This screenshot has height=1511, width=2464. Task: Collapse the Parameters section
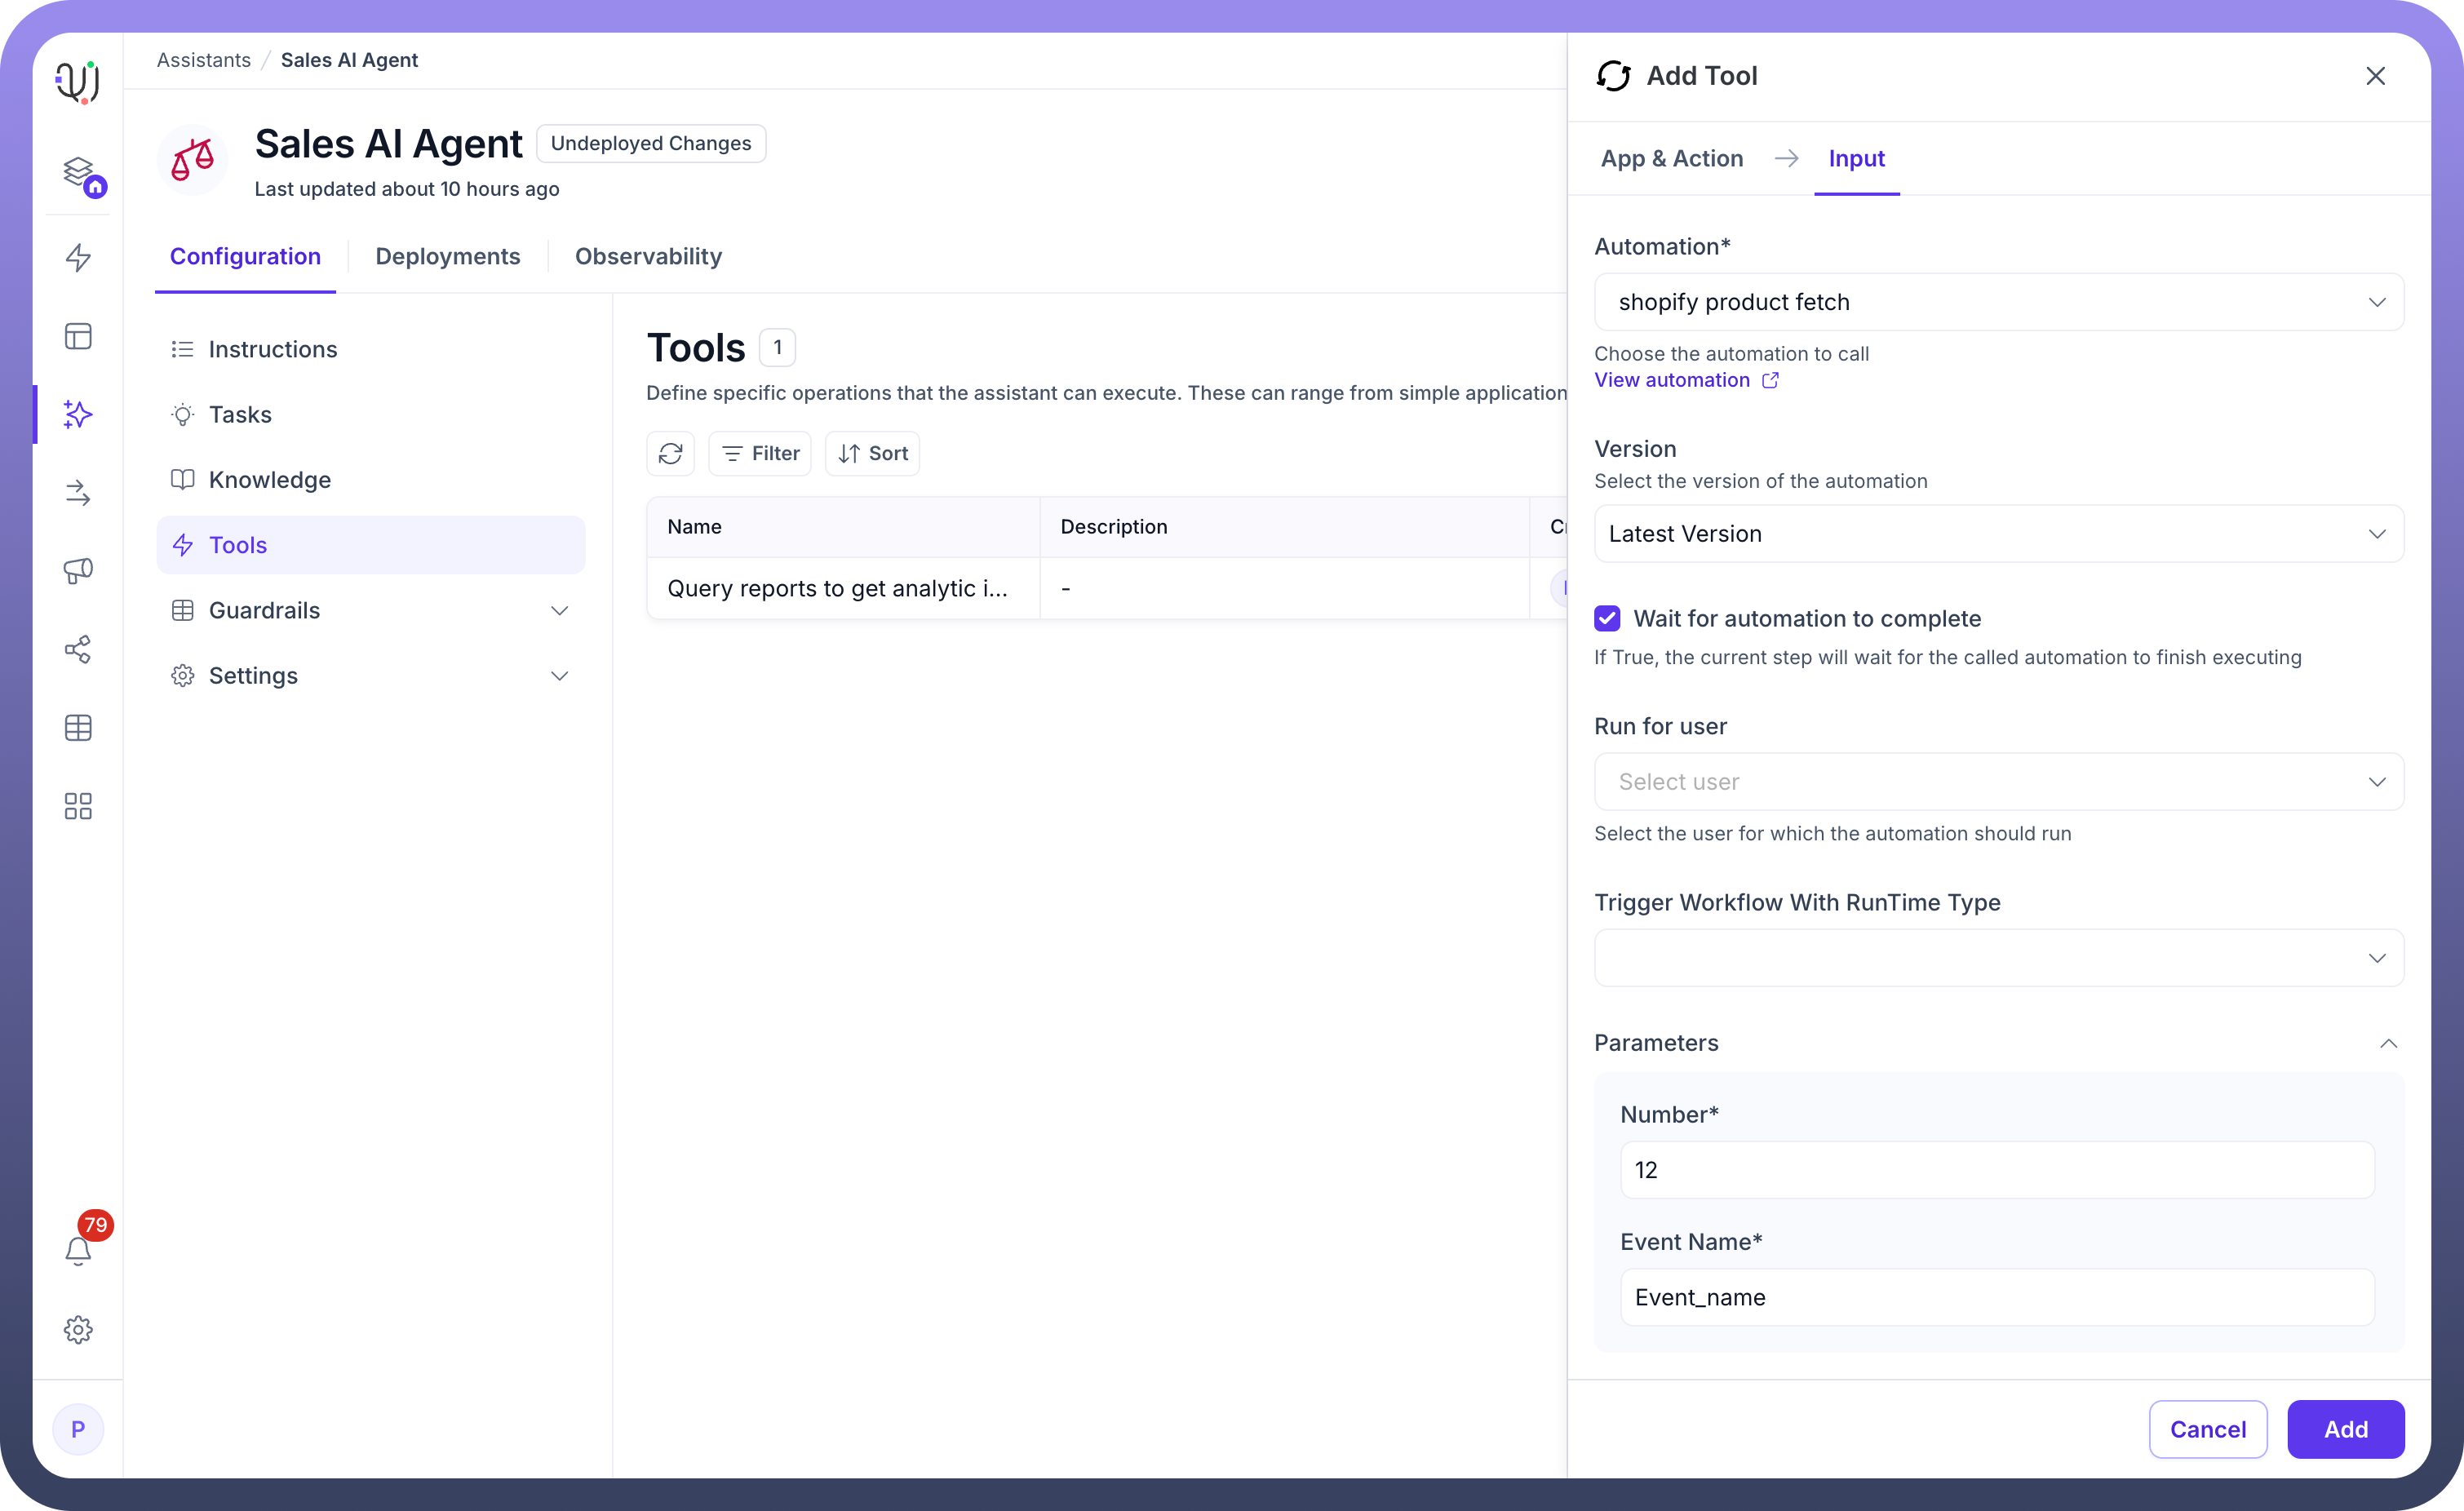click(2388, 1043)
